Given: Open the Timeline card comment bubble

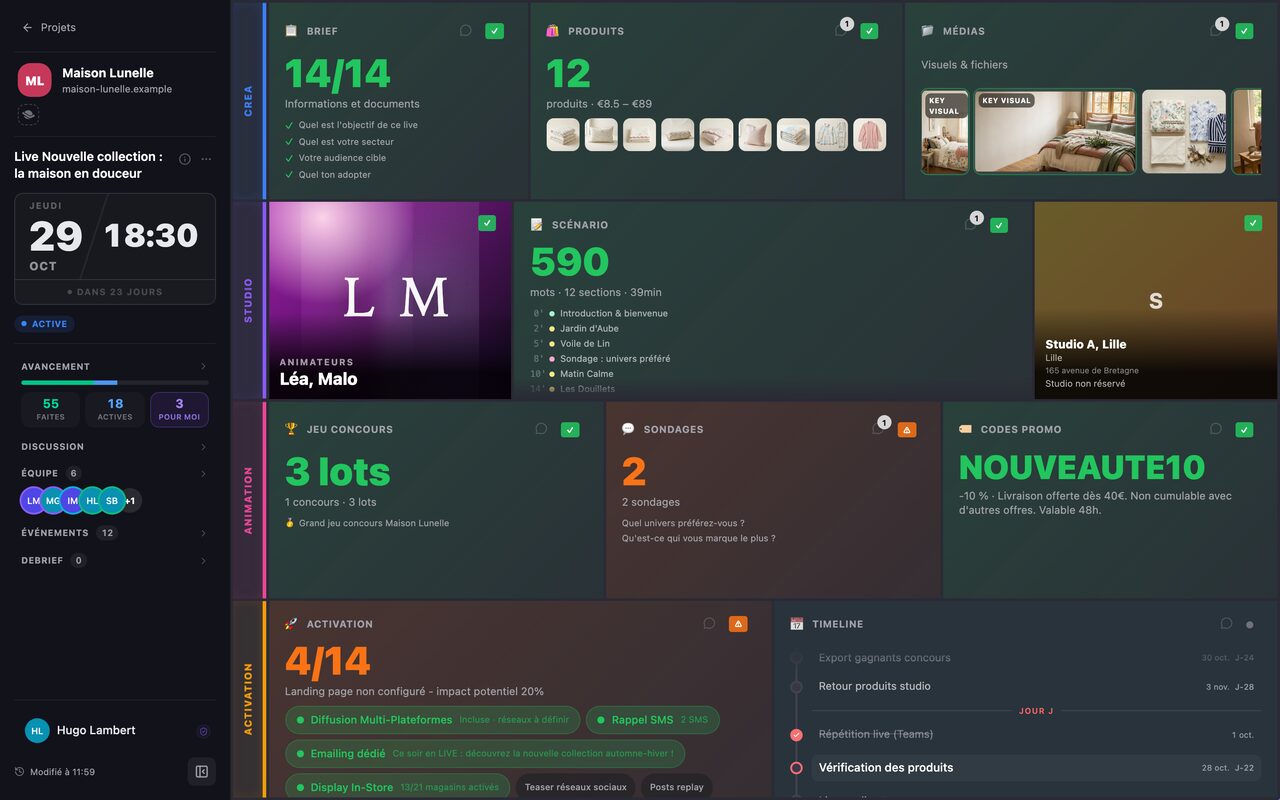Looking at the screenshot, I should pos(1226,624).
